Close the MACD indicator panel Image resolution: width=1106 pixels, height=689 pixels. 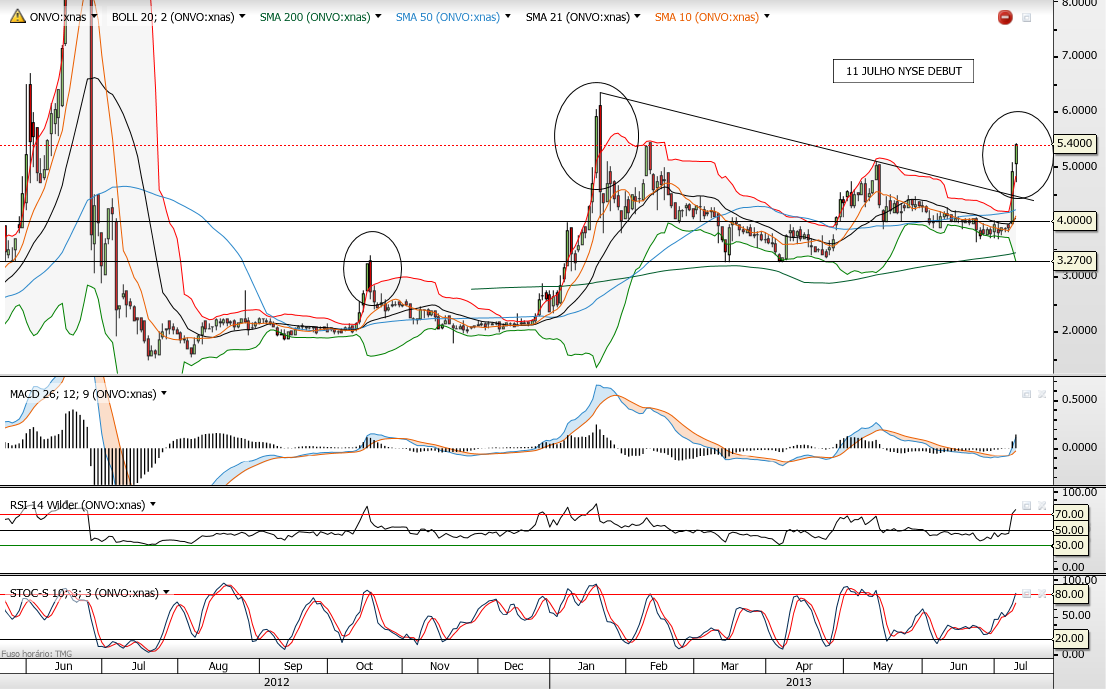pos(1042,394)
